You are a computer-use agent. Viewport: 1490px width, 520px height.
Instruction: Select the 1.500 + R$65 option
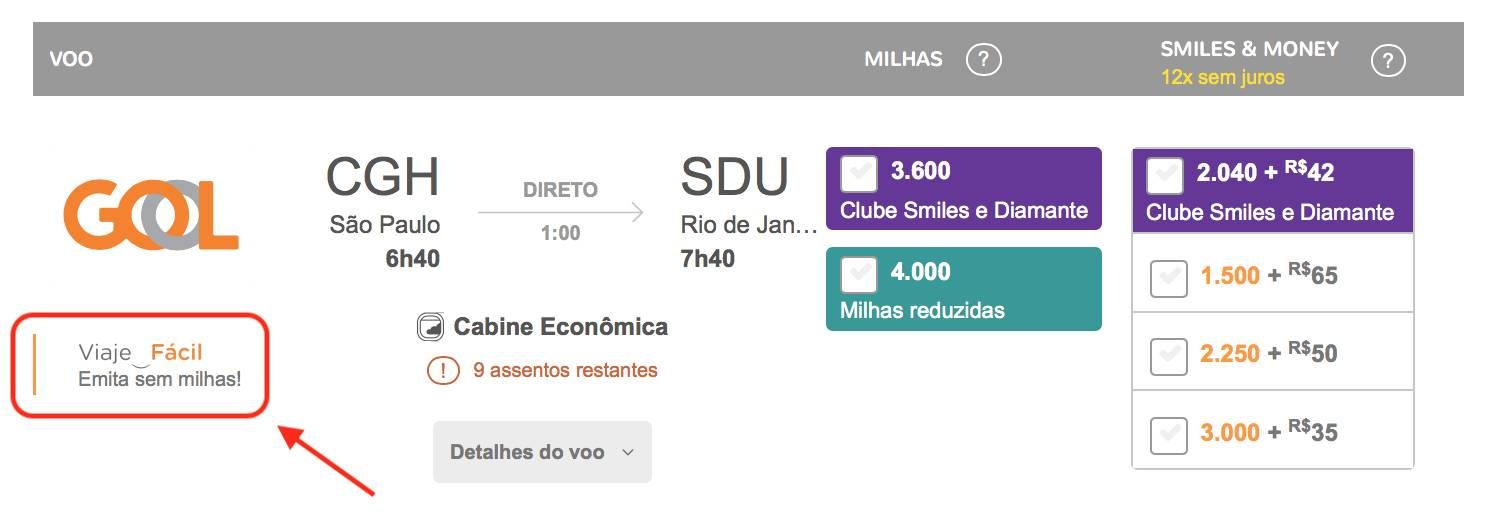(1169, 278)
